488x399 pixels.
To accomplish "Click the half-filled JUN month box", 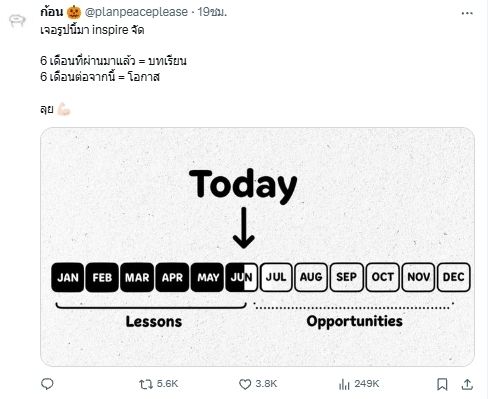I will coord(241,277).
